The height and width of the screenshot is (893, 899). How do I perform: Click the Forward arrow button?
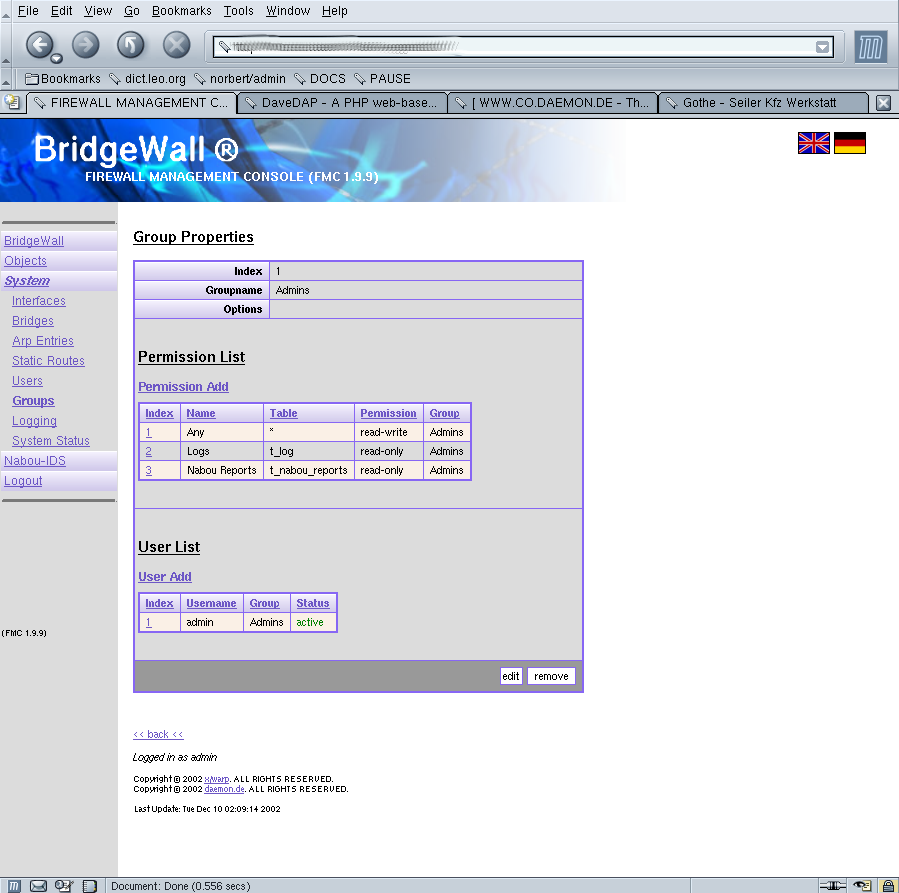click(x=85, y=45)
